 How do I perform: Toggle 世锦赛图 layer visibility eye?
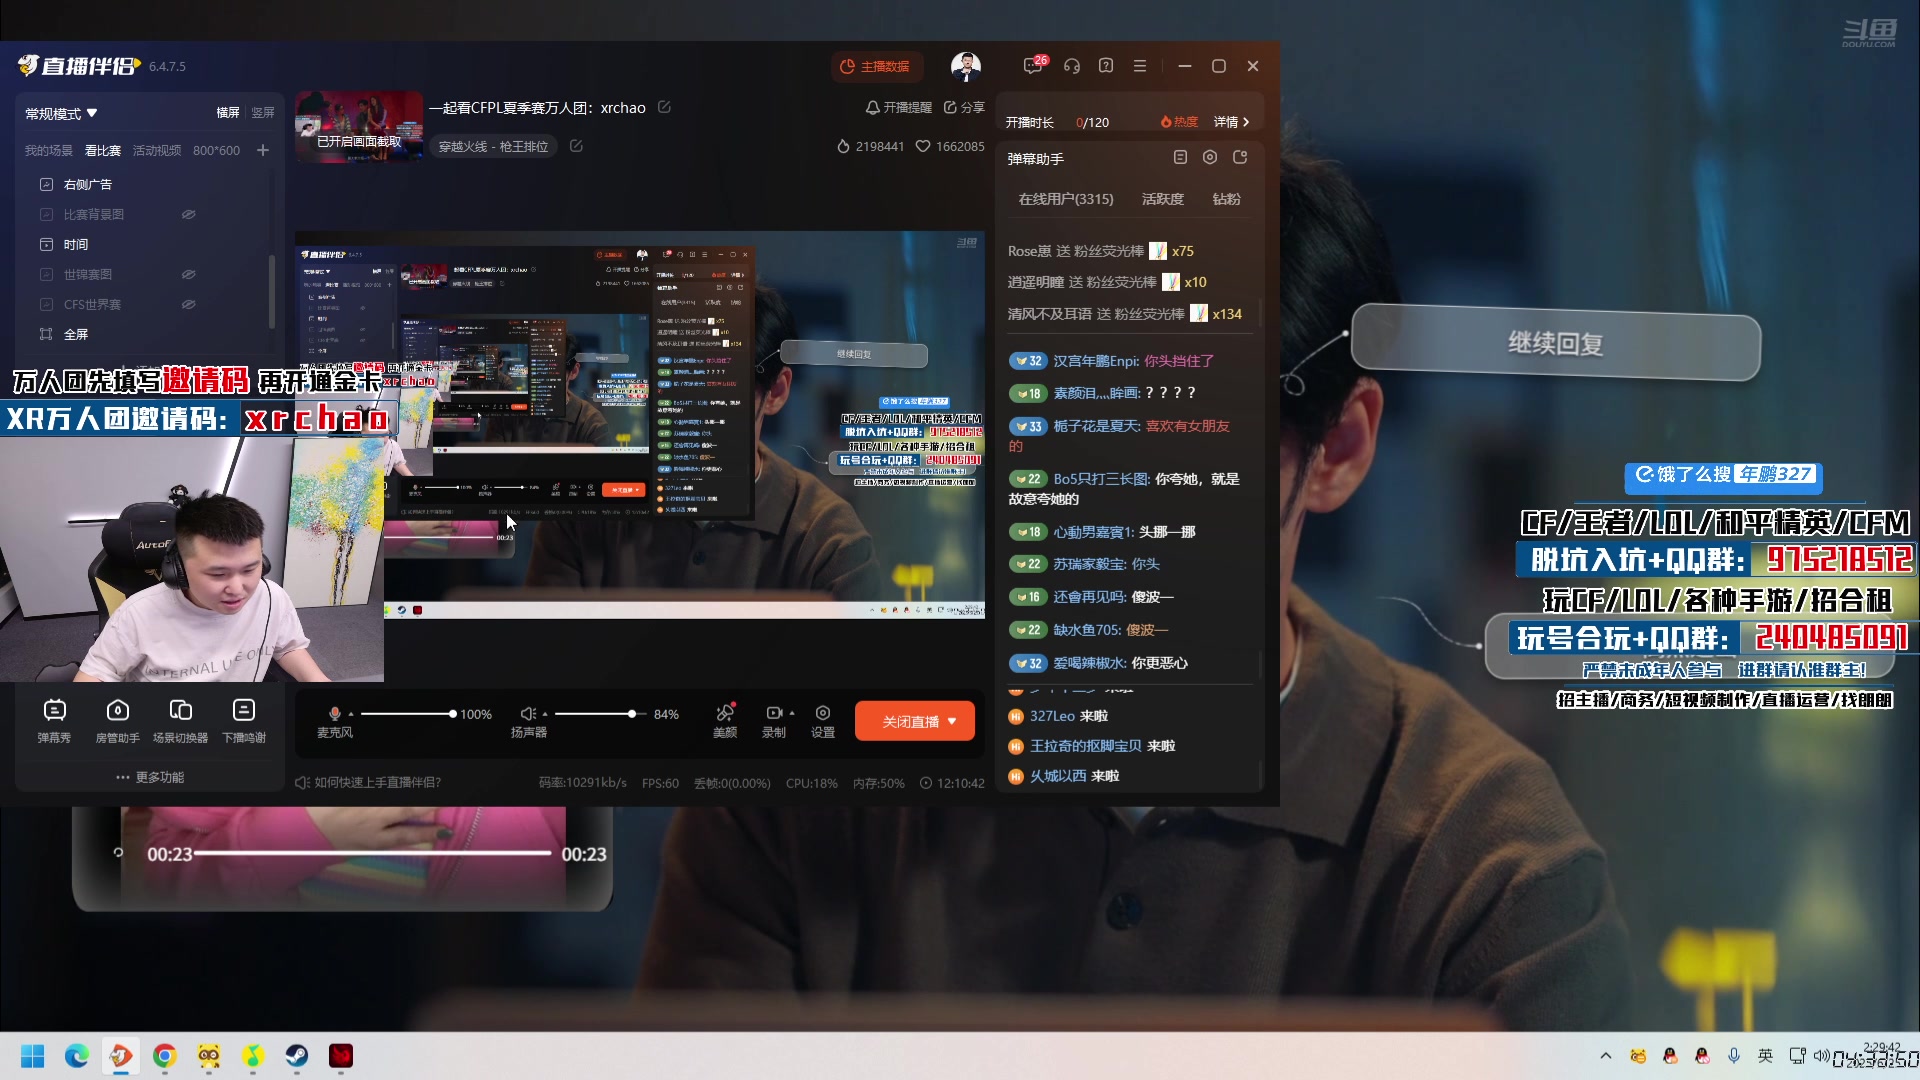point(188,274)
